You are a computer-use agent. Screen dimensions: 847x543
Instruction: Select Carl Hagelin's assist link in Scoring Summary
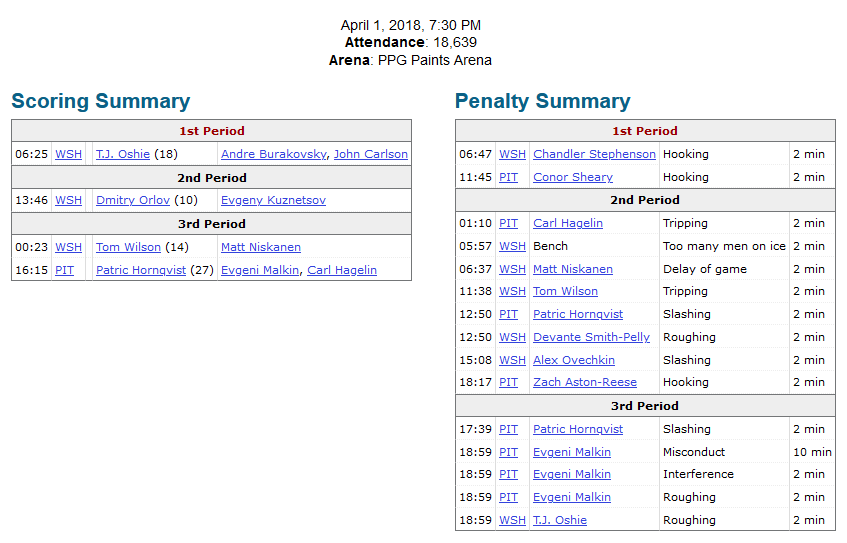(342, 270)
